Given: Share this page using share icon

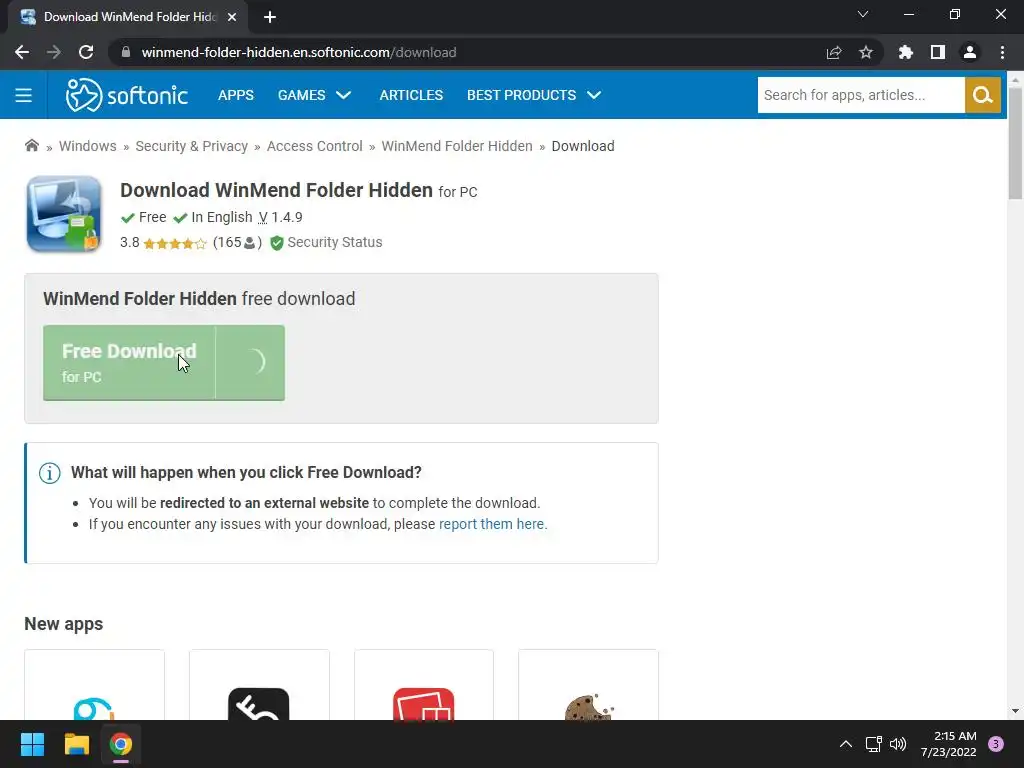Looking at the screenshot, I should [x=834, y=52].
